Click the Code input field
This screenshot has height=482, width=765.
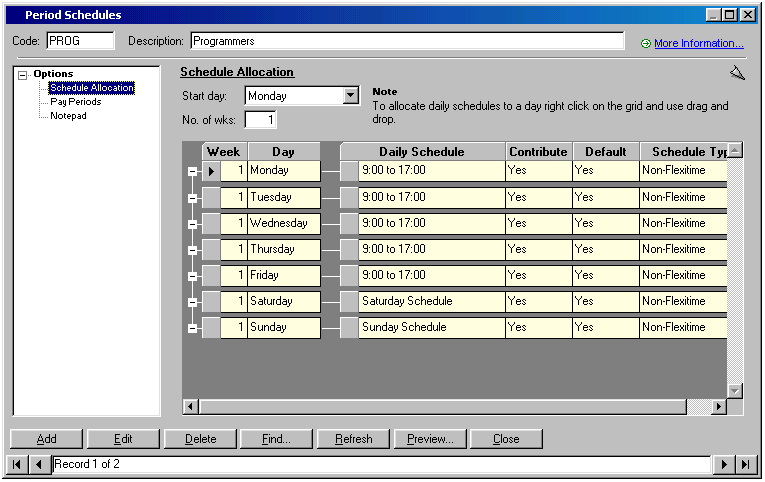pyautogui.click(x=81, y=40)
